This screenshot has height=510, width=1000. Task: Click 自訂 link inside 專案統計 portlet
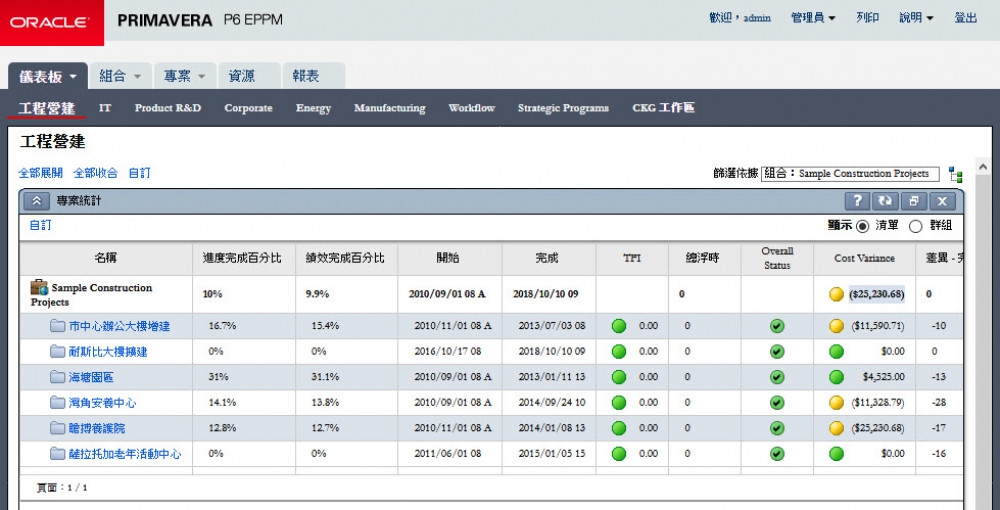coord(41,225)
